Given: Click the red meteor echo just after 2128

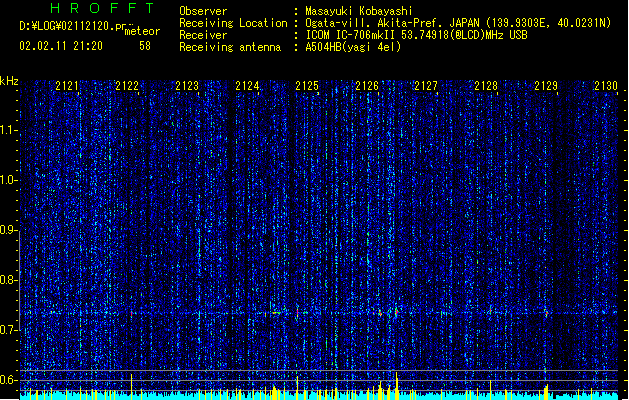Looking at the screenshot, I should coord(490,311).
